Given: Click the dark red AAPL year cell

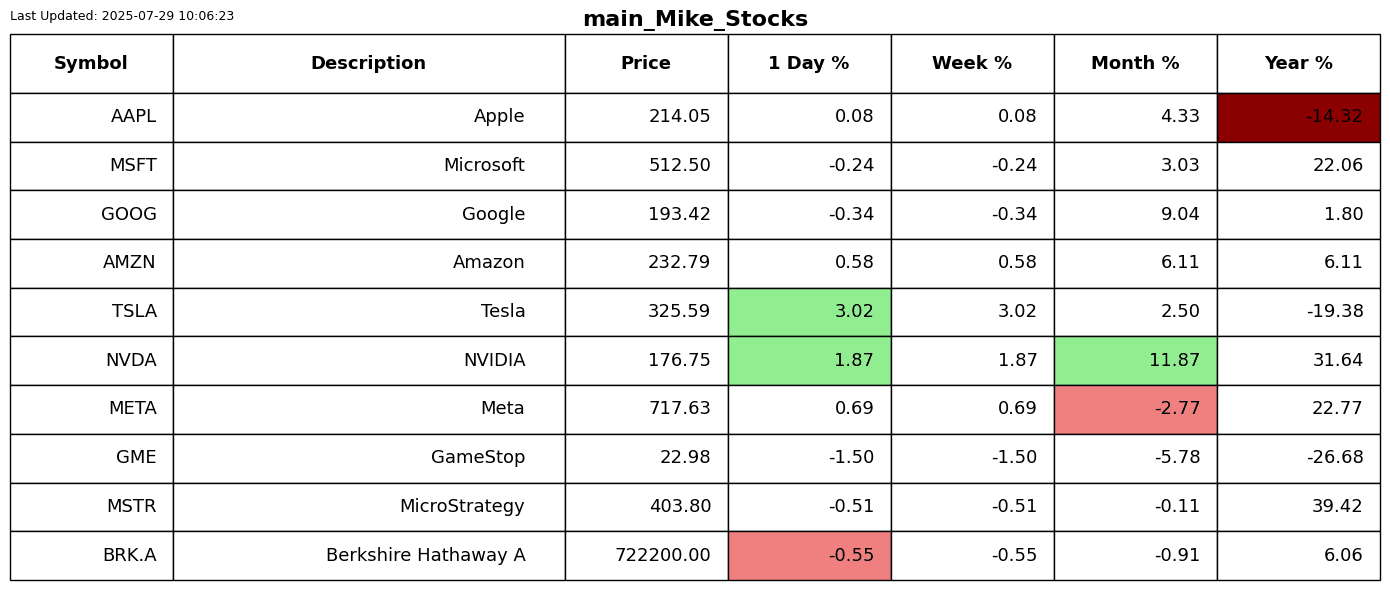Looking at the screenshot, I should [x=1298, y=117].
